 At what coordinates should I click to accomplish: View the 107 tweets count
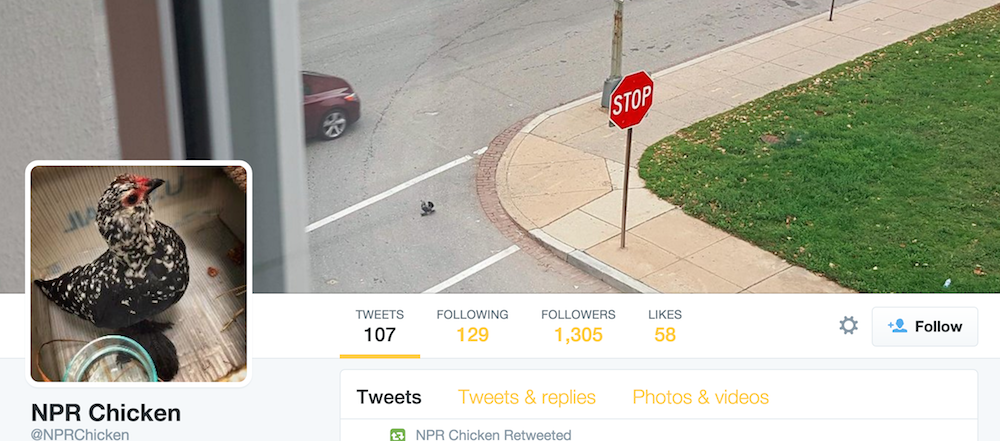[x=379, y=326]
